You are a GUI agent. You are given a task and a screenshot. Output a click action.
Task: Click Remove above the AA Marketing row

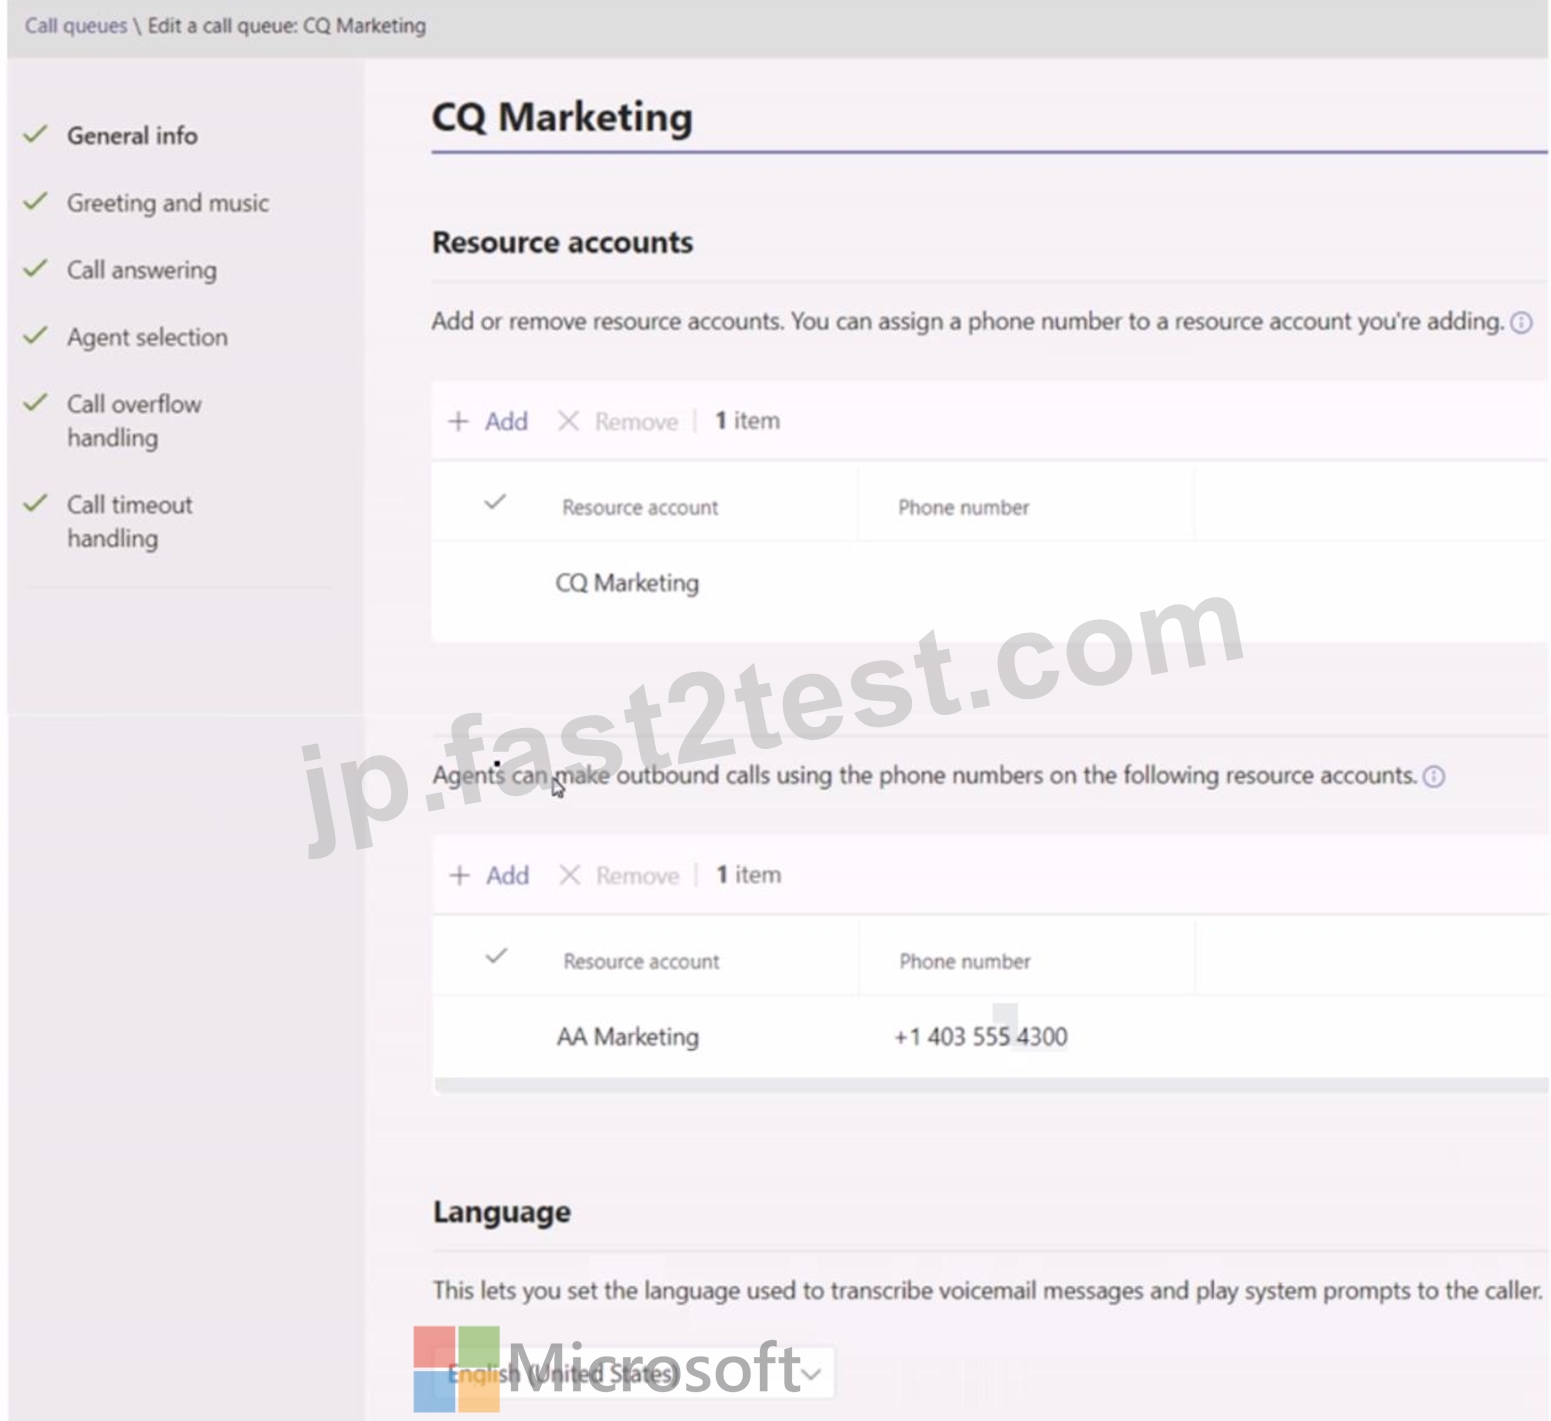(619, 875)
